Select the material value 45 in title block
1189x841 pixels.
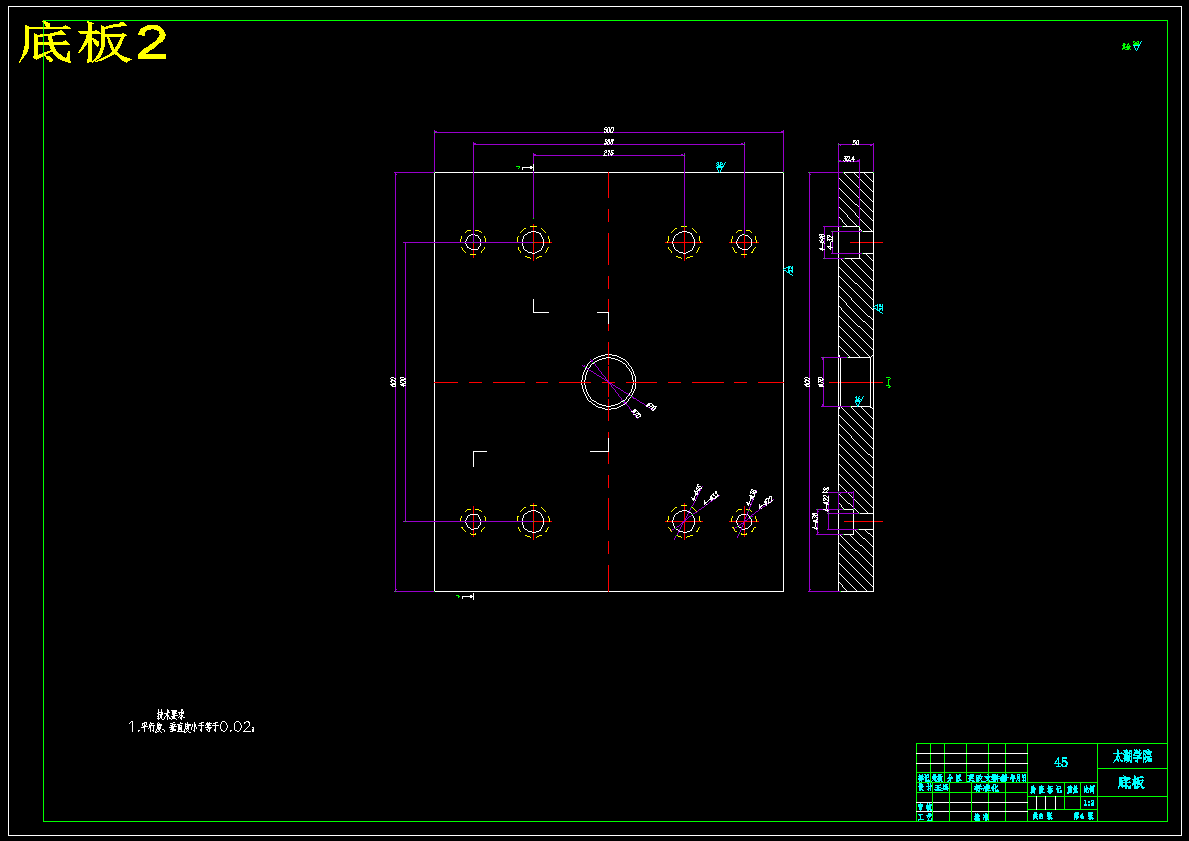(1061, 762)
